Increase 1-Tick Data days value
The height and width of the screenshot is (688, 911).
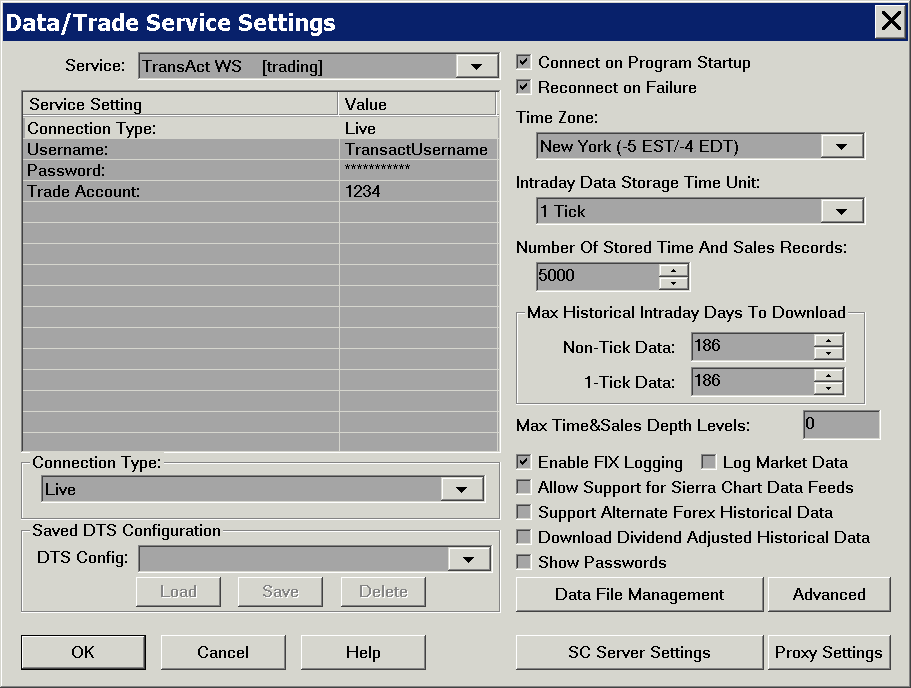coord(828,375)
